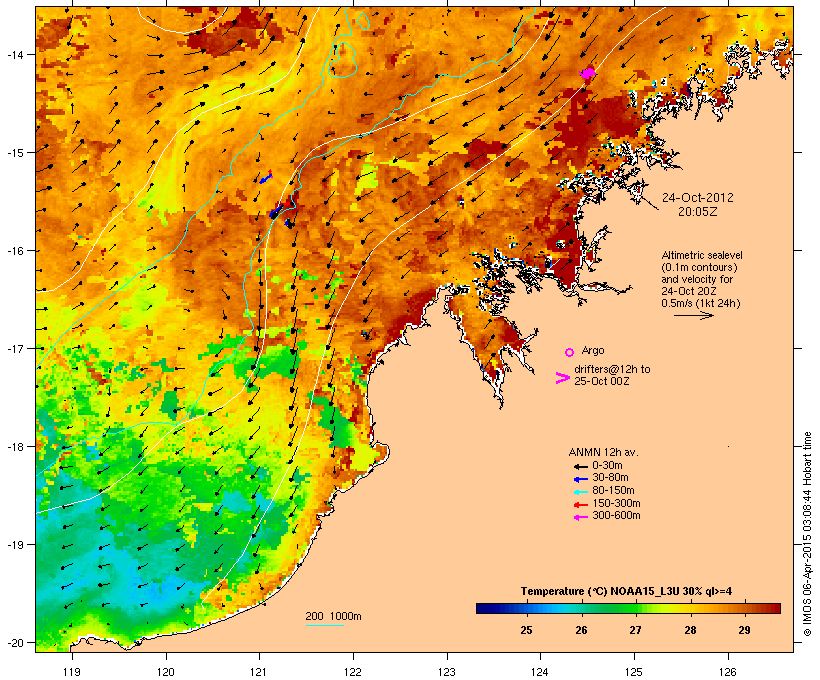
Task: Click the time label 20:05Z
Action: click(x=698, y=212)
